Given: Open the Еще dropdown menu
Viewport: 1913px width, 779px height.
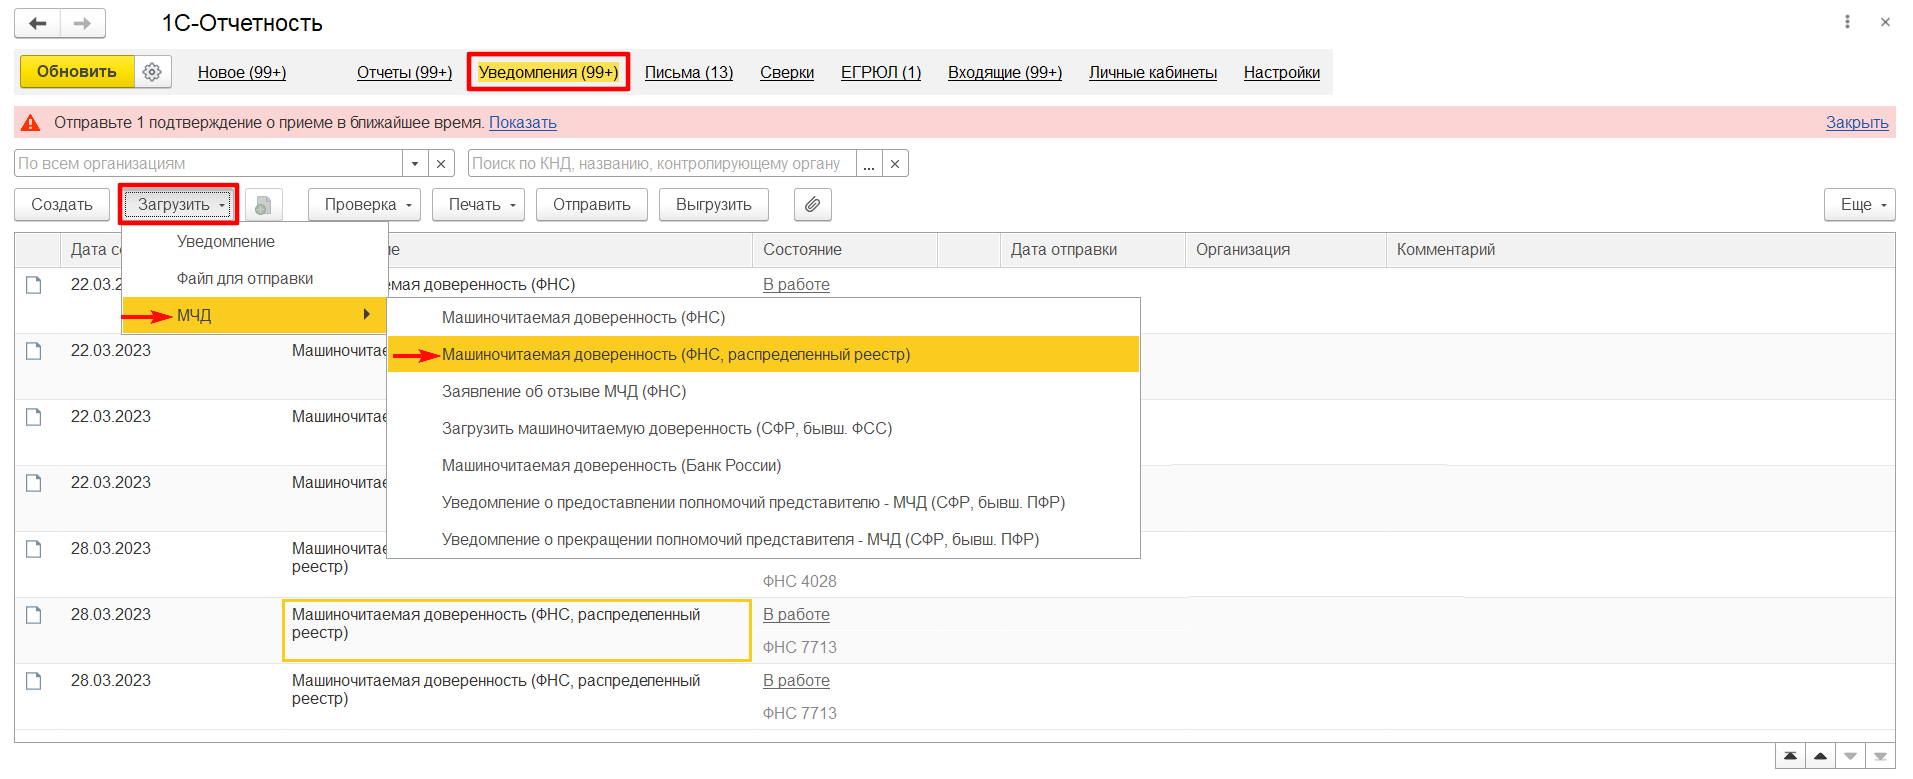Looking at the screenshot, I should [1859, 204].
